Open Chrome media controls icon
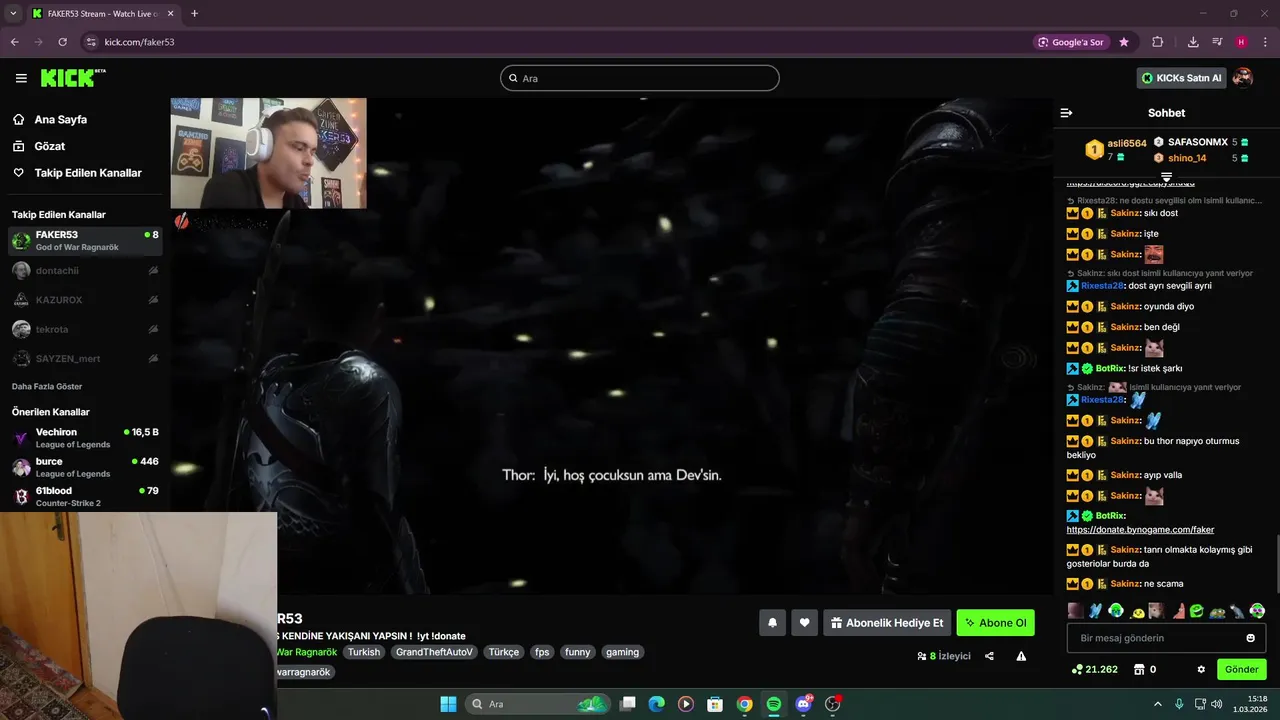This screenshot has height=720, width=1280. (1217, 42)
